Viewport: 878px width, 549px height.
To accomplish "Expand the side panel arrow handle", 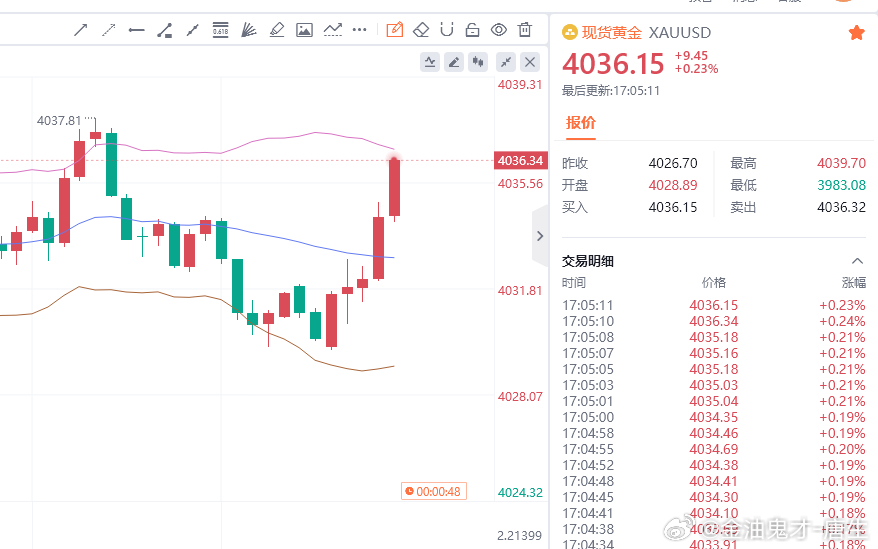I will point(540,236).
